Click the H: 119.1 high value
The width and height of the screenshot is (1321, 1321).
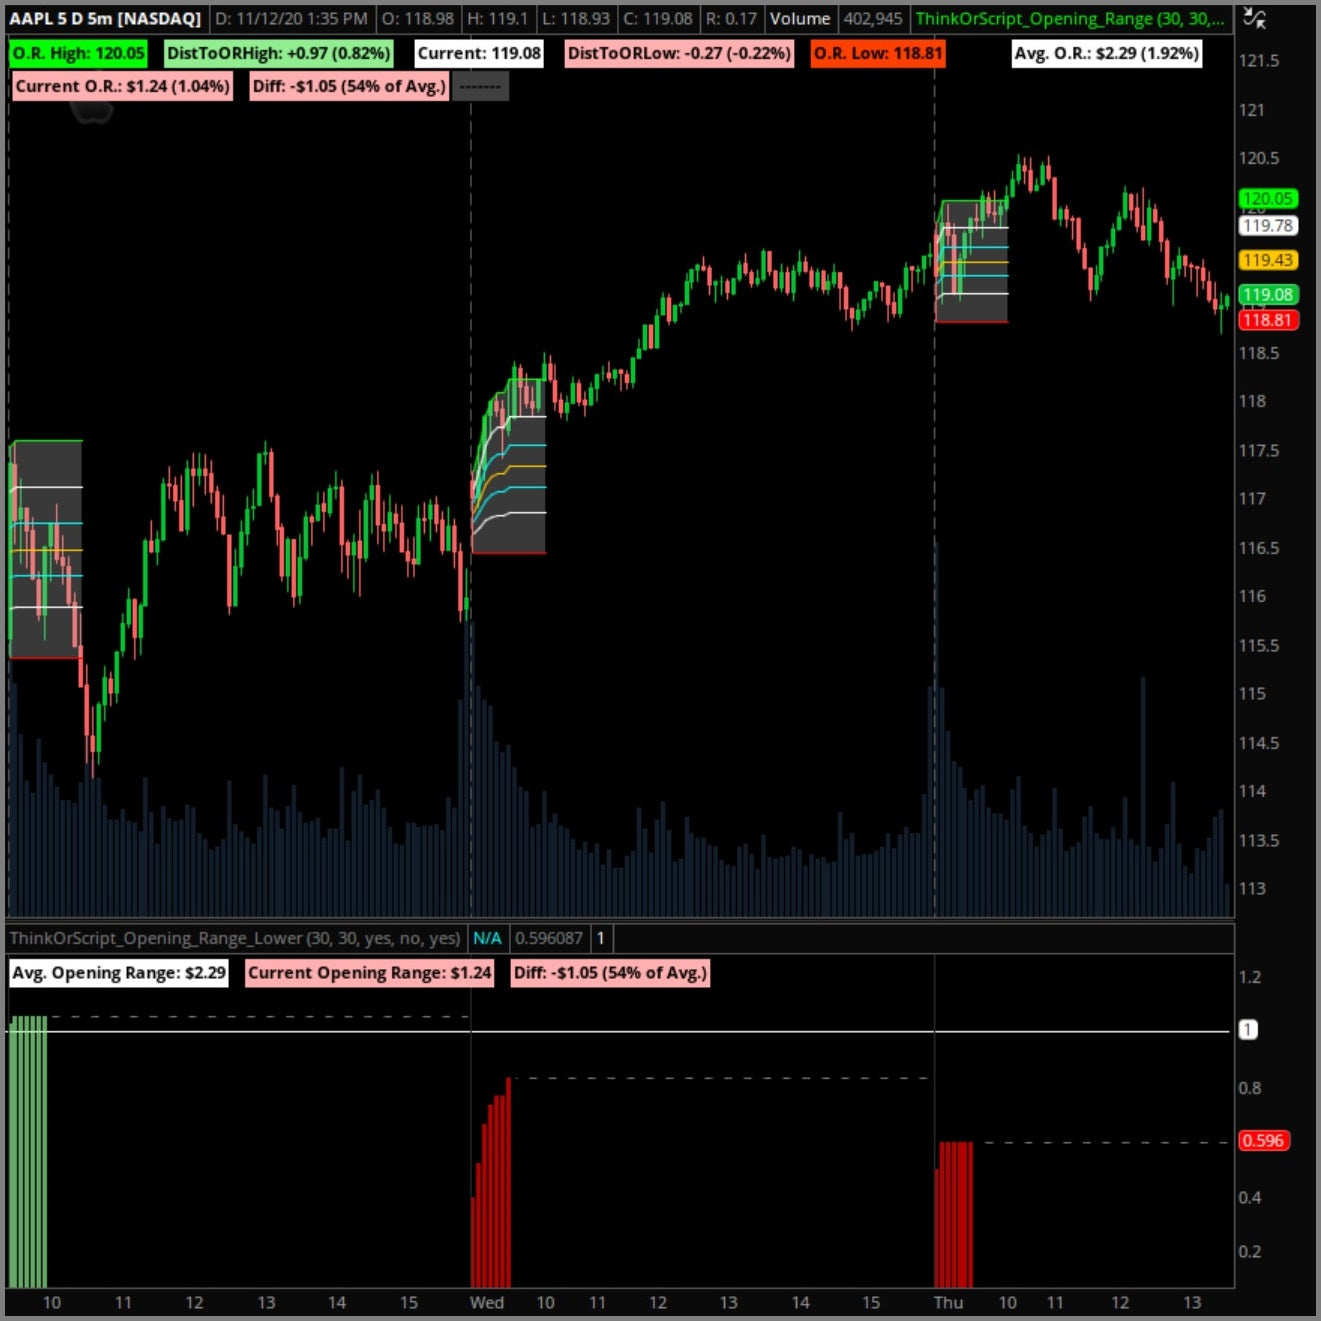(x=498, y=18)
